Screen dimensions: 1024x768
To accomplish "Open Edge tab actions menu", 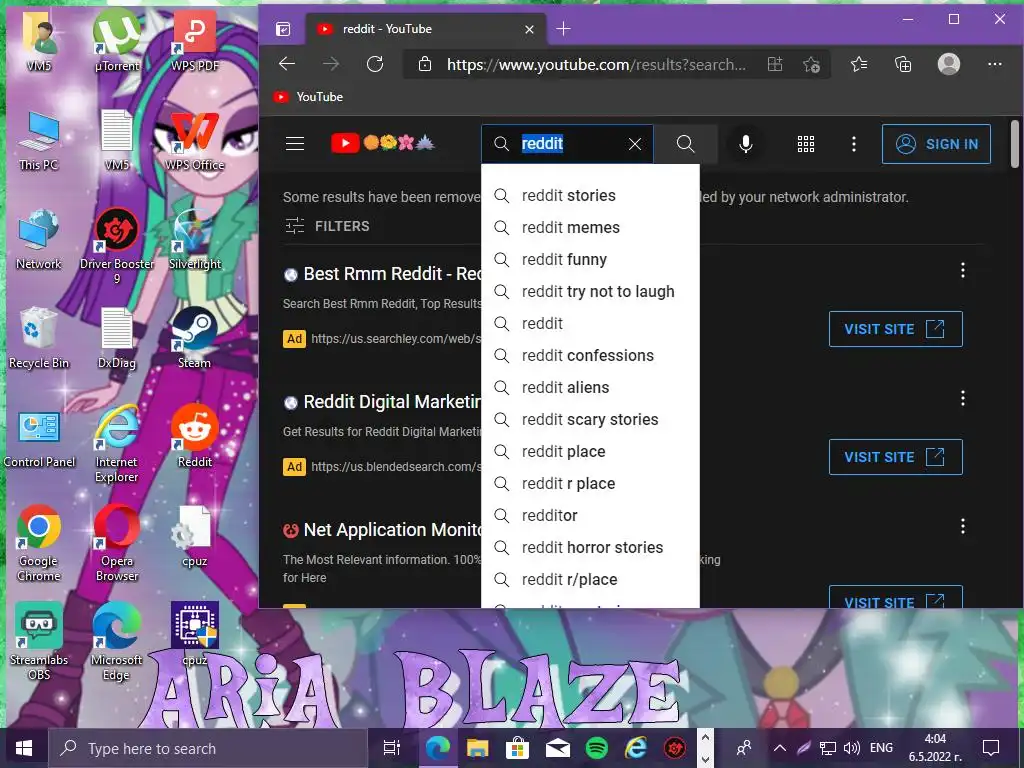I will coord(283,29).
